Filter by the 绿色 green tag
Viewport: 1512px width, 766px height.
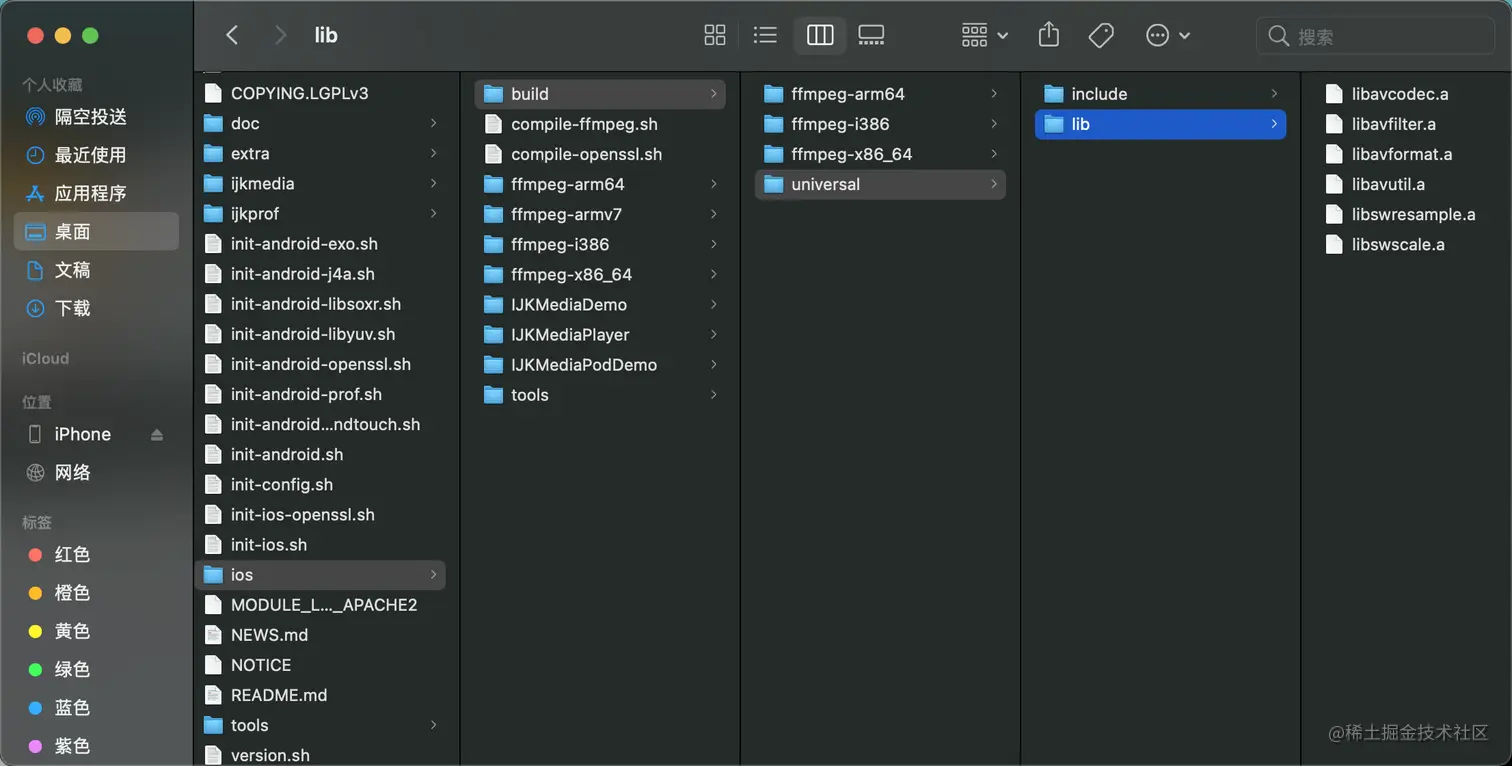pyautogui.click(x=96, y=669)
